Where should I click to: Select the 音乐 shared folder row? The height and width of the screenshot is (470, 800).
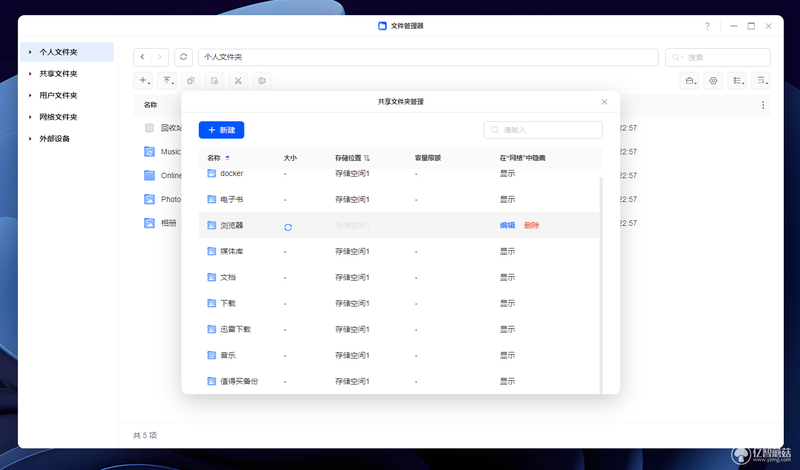398,356
